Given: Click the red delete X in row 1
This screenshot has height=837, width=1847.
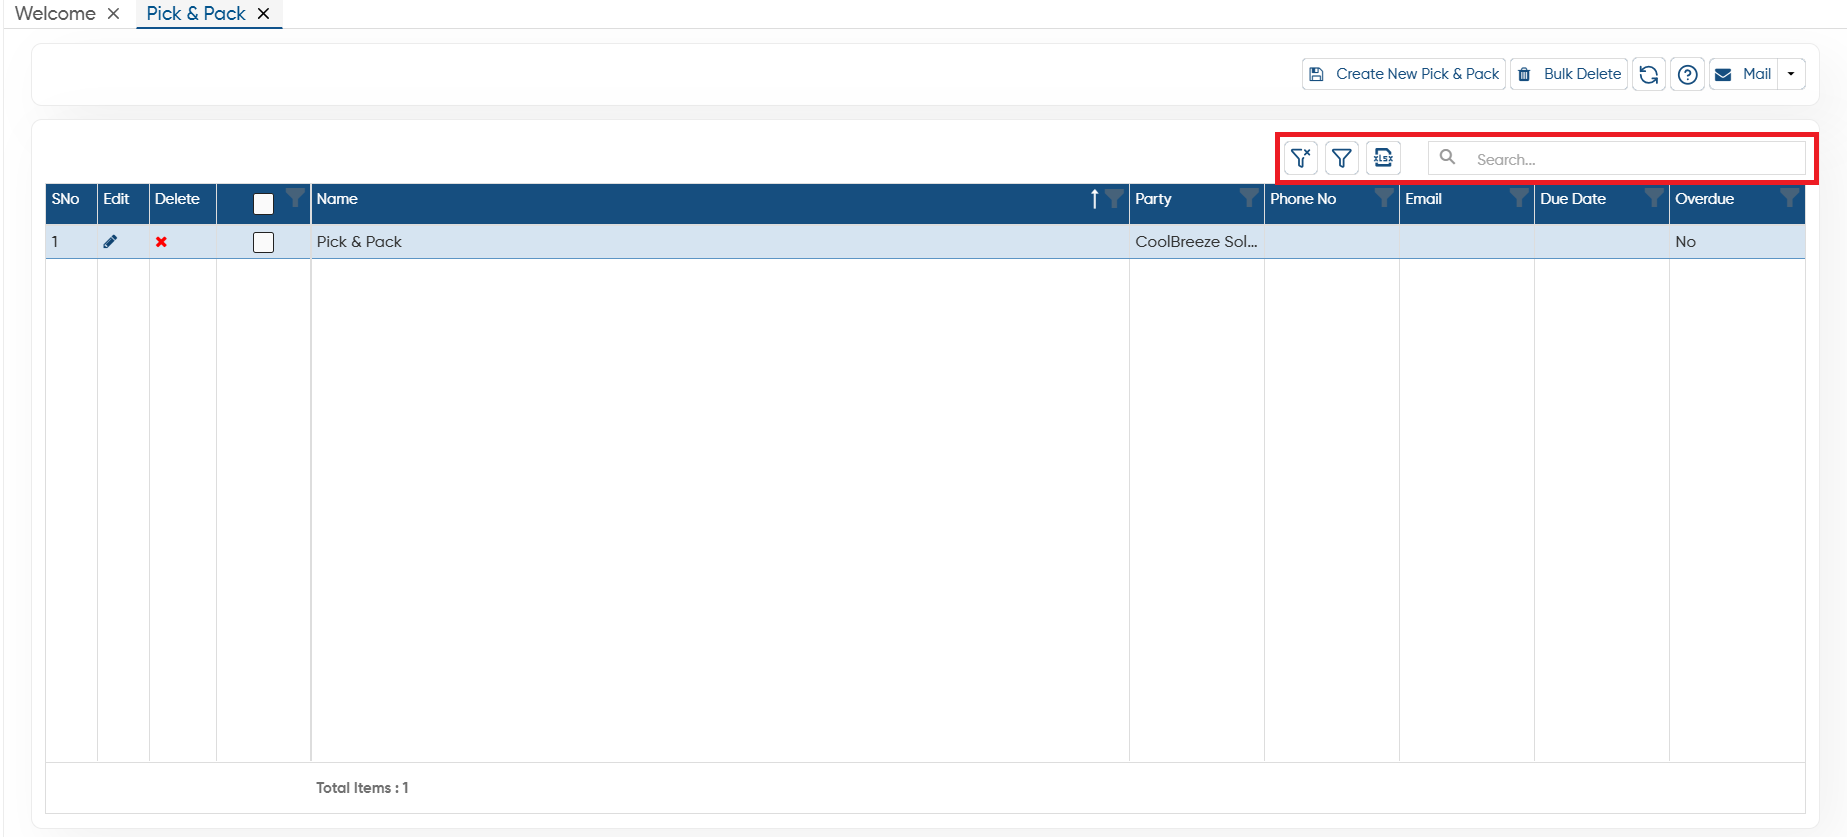Looking at the screenshot, I should 161,242.
